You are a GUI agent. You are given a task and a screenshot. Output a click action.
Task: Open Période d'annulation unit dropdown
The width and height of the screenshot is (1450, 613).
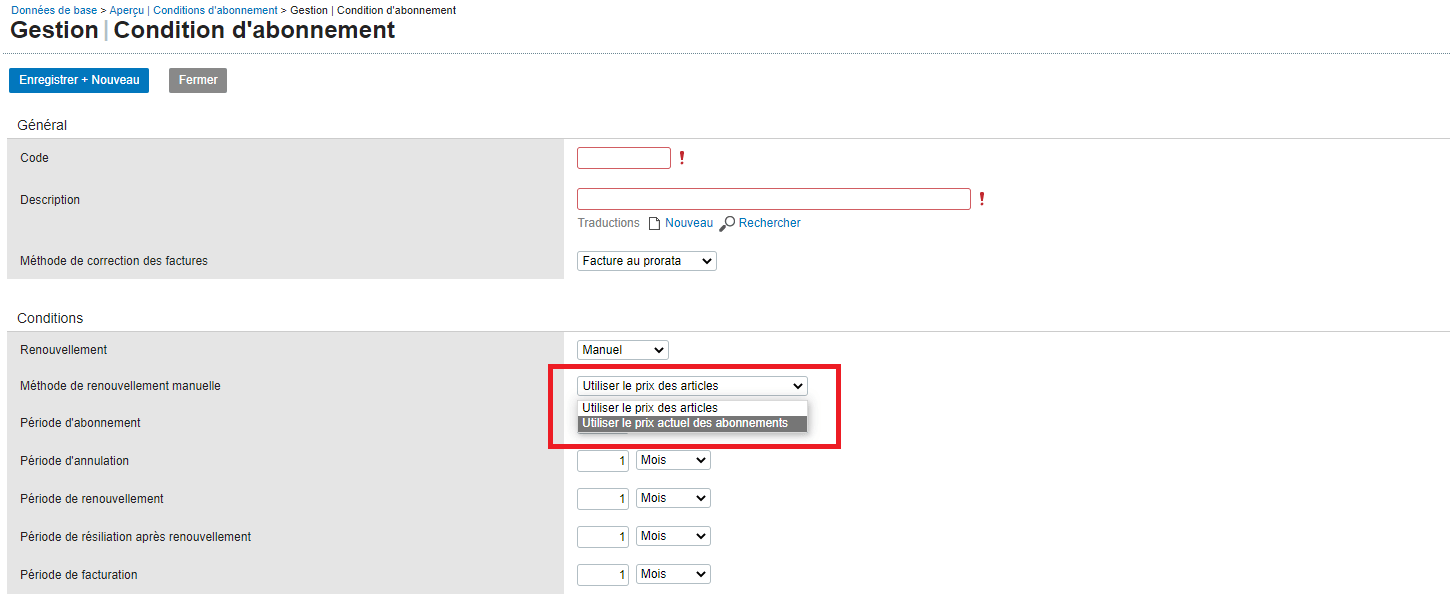(673, 460)
